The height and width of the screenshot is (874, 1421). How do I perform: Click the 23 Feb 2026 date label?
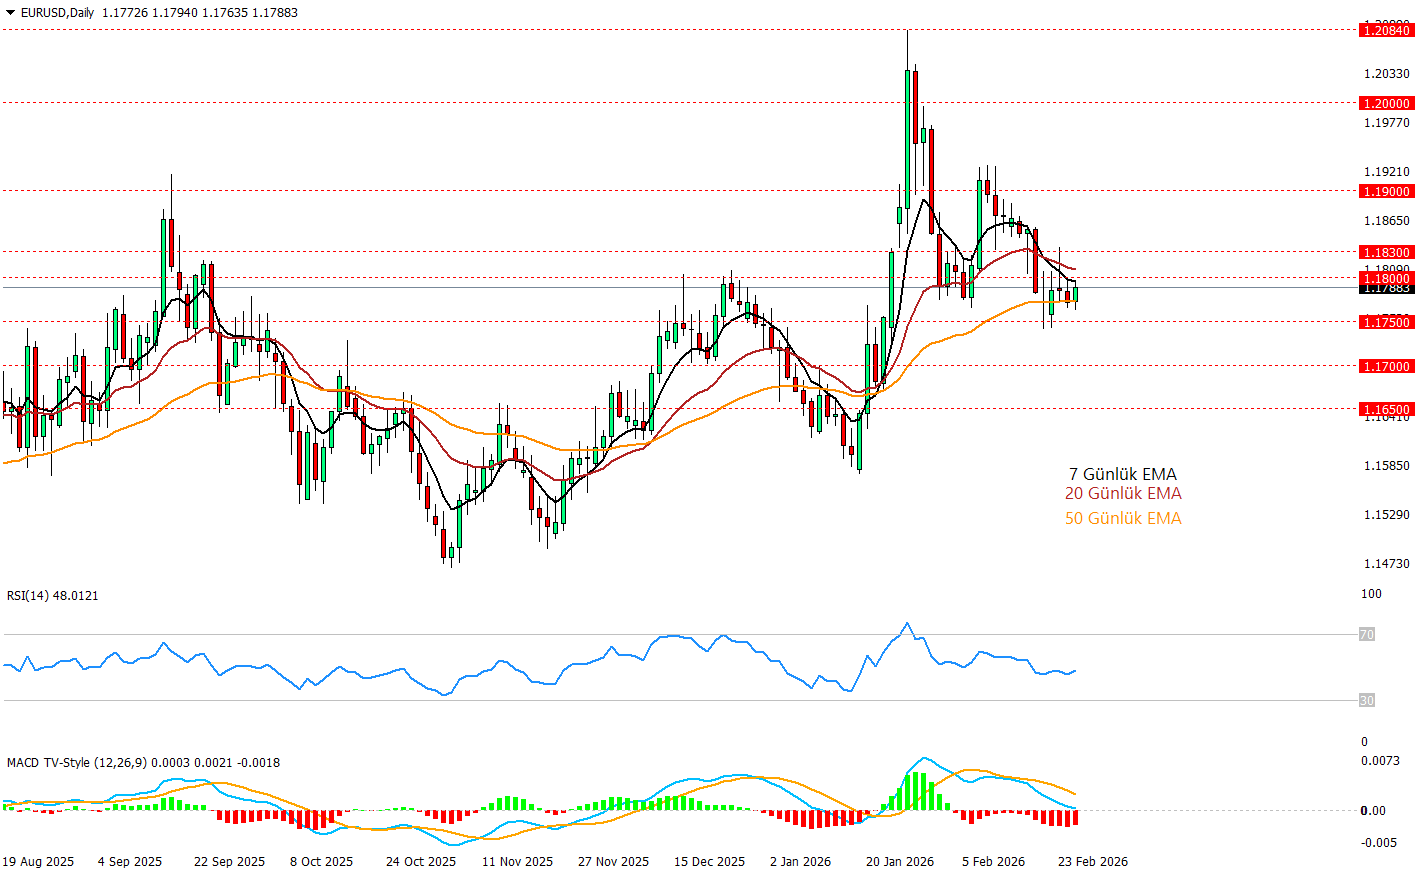[1092, 861]
